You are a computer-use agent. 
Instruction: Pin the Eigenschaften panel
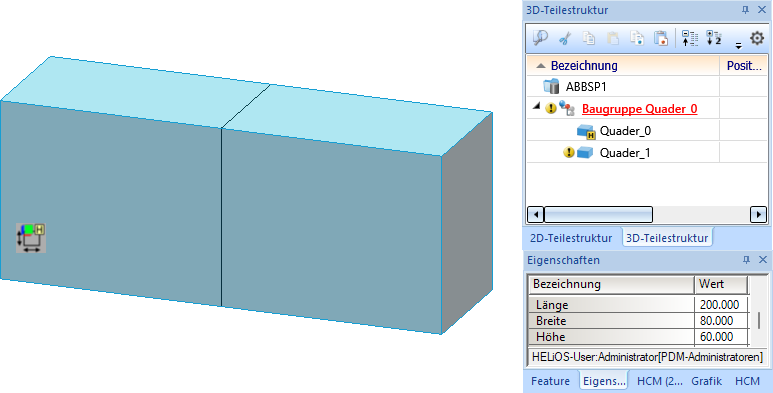(746, 259)
